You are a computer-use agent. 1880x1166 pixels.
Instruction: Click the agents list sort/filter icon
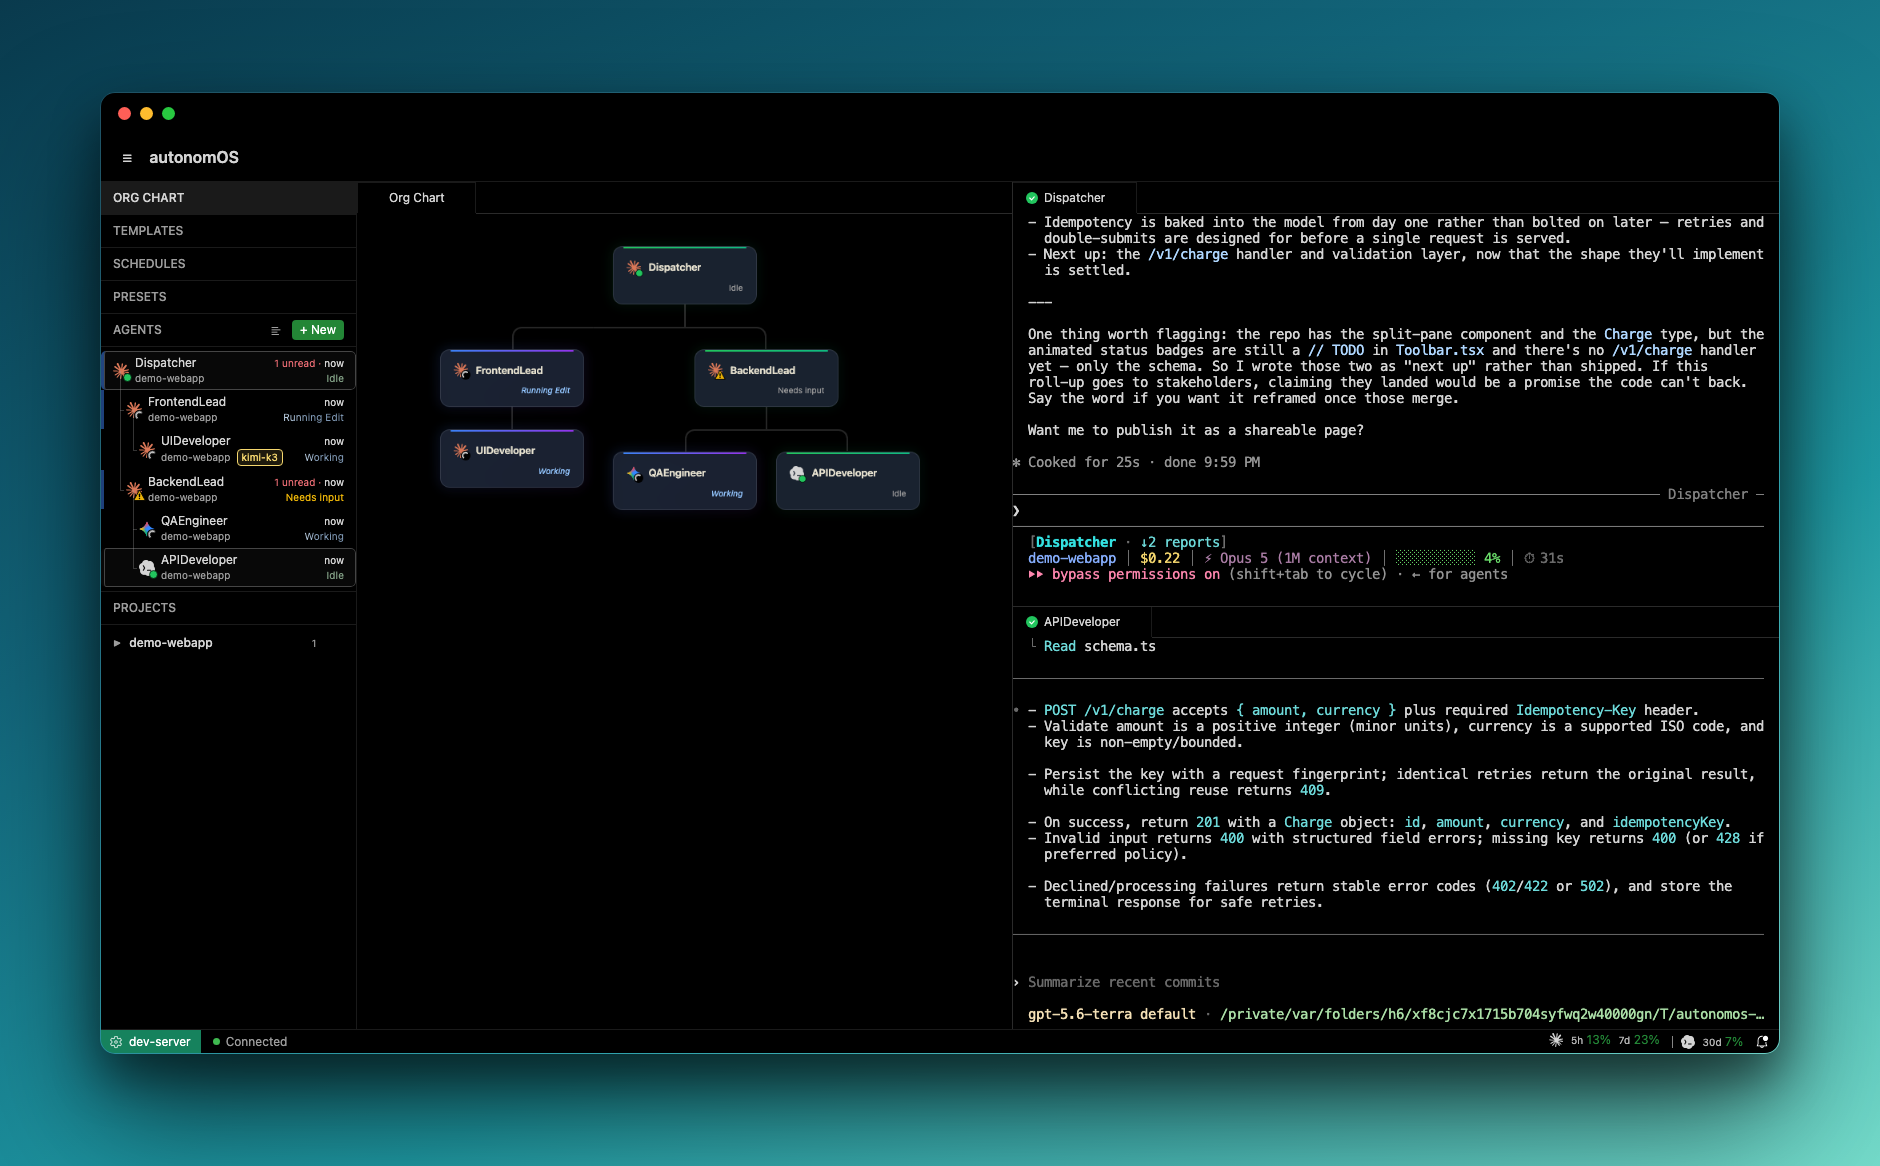point(275,330)
